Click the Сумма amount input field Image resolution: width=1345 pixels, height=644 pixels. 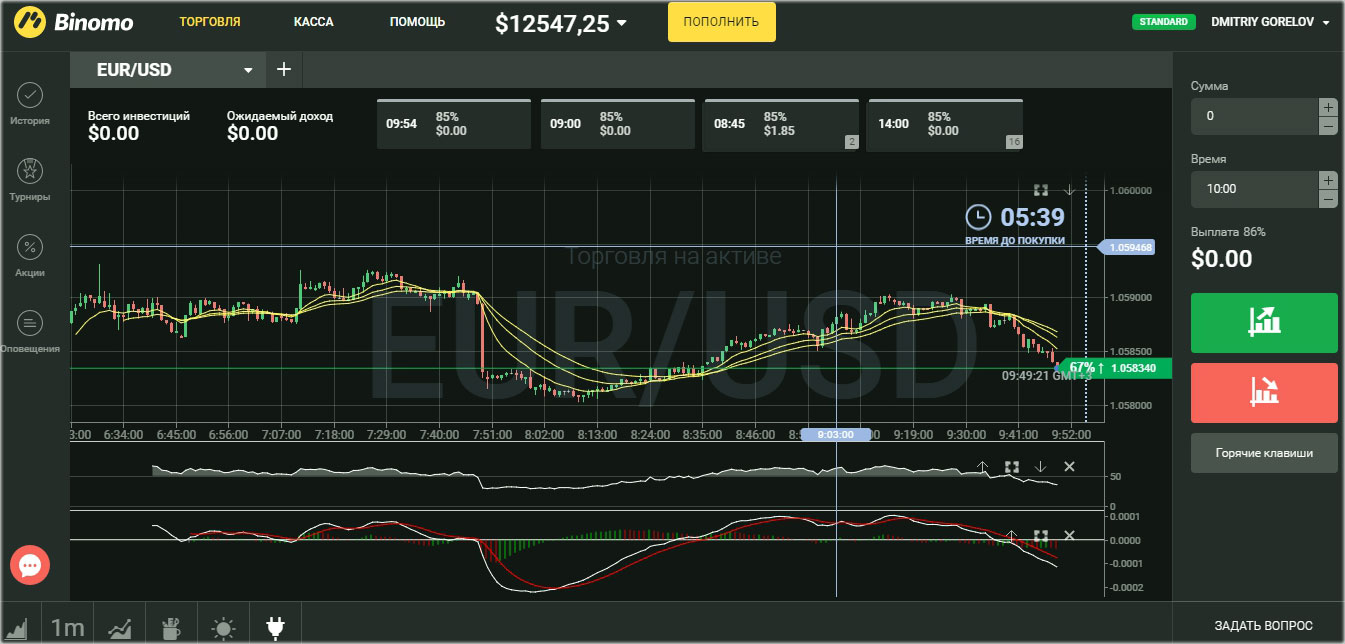point(1254,116)
